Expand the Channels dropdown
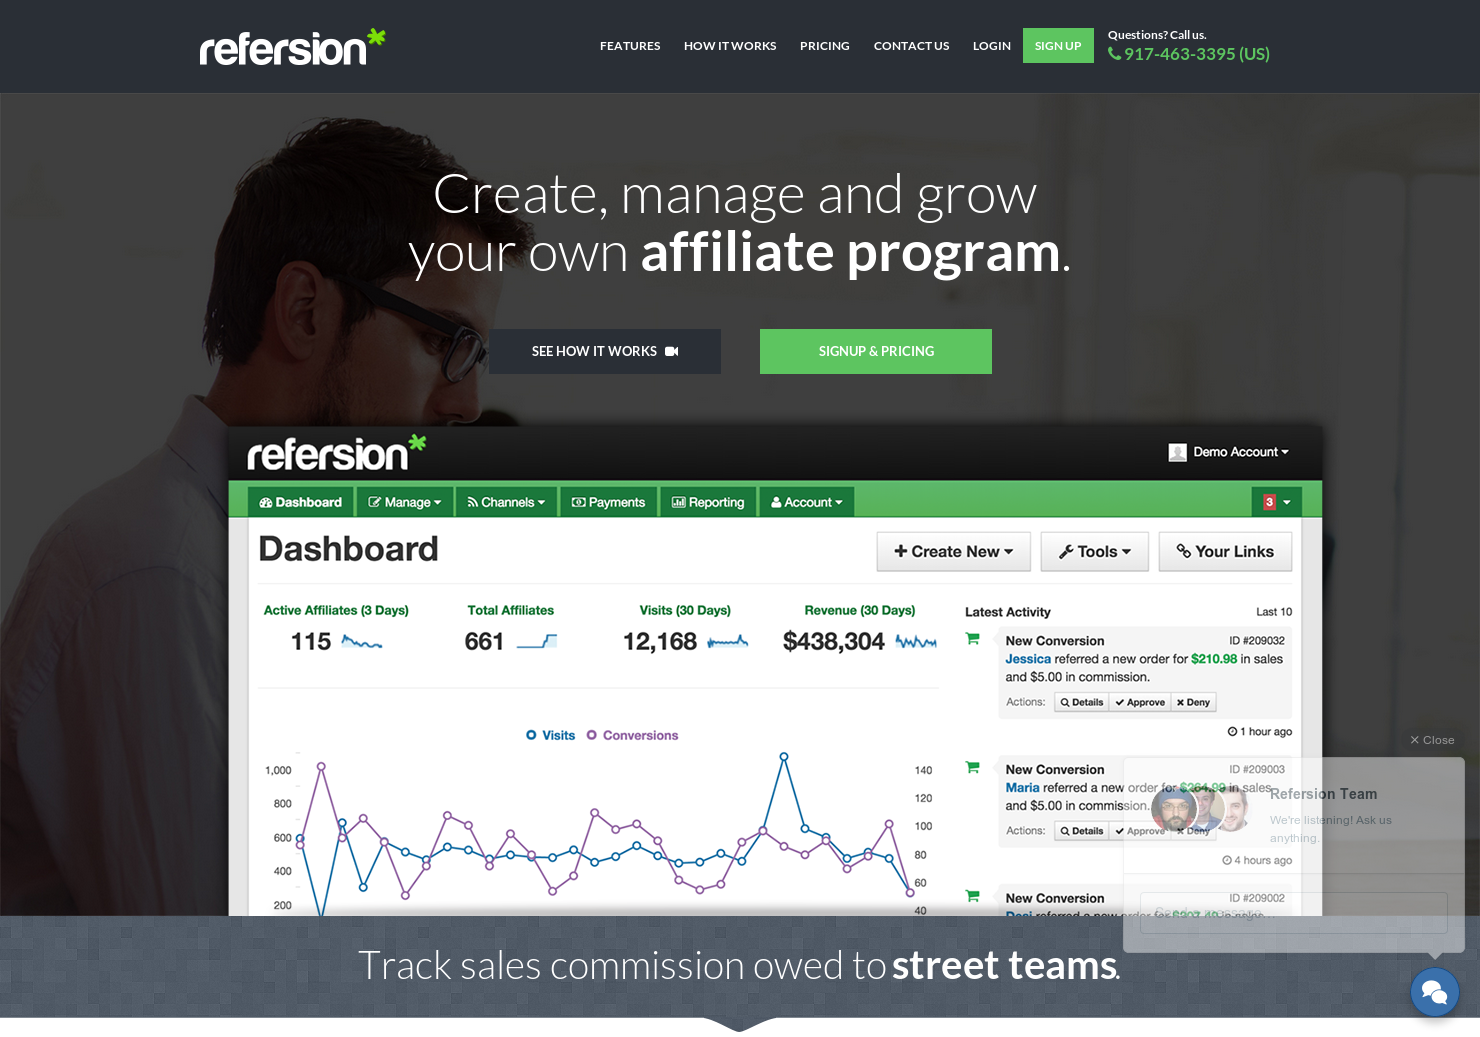The width and height of the screenshot is (1480, 1037). tap(506, 502)
